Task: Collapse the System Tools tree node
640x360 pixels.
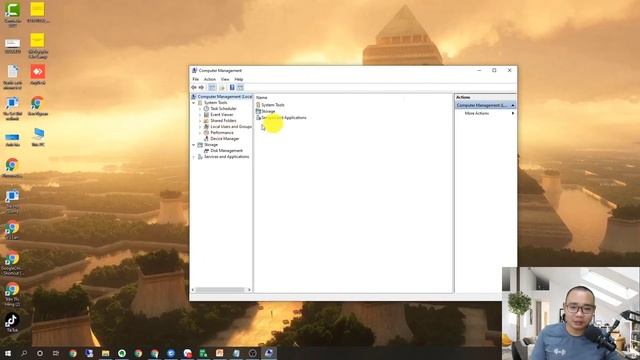Action: [x=193, y=103]
